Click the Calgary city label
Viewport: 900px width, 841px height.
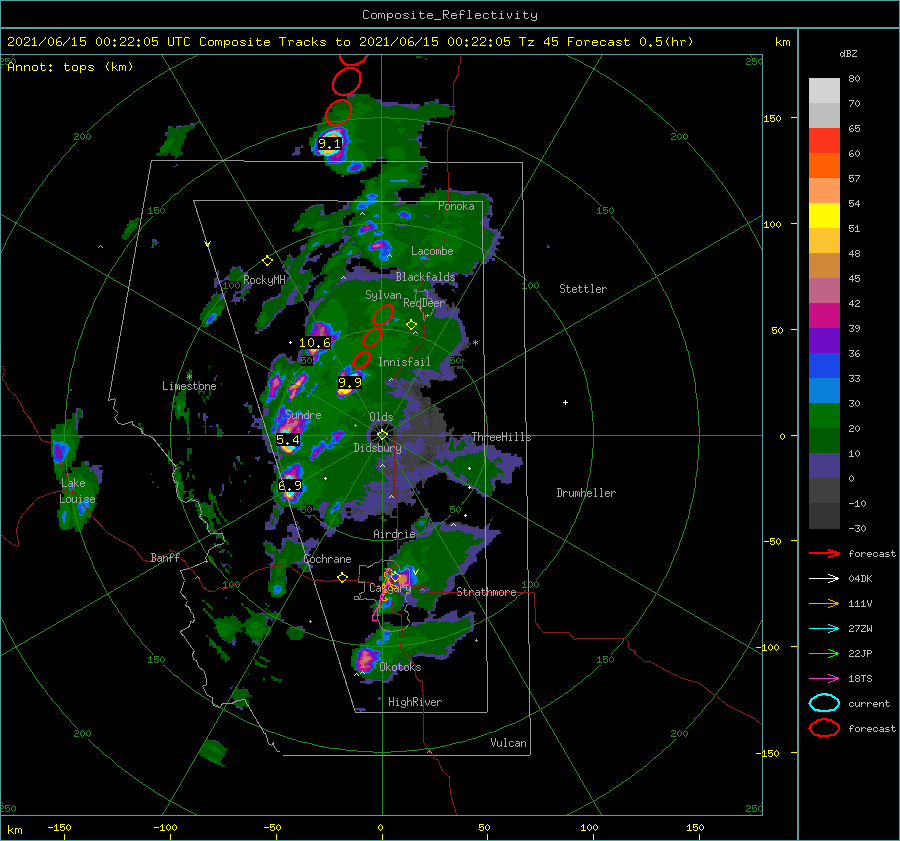tap(390, 588)
